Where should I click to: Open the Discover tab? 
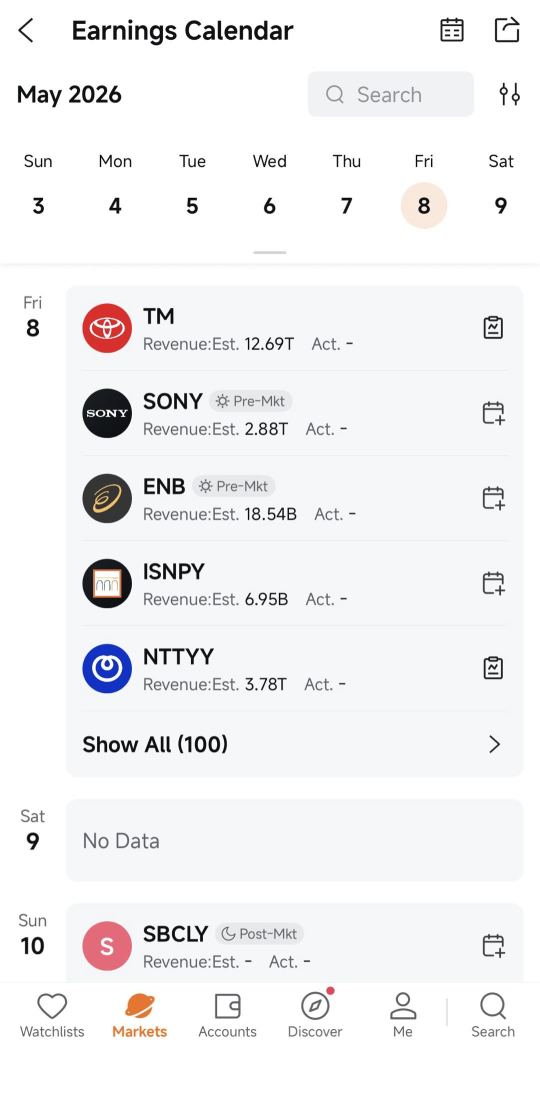click(315, 1016)
